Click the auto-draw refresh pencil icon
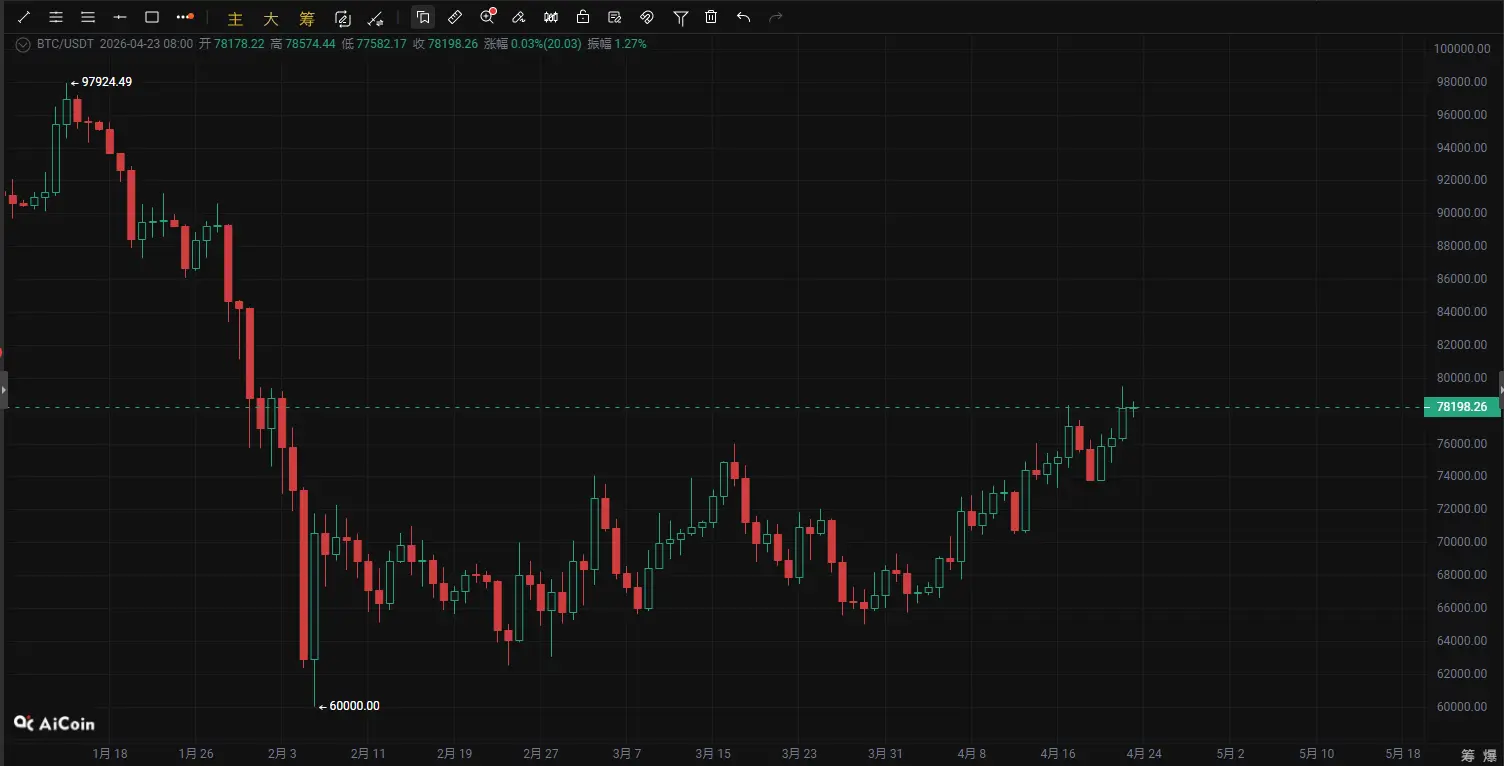1504x766 pixels. point(343,17)
